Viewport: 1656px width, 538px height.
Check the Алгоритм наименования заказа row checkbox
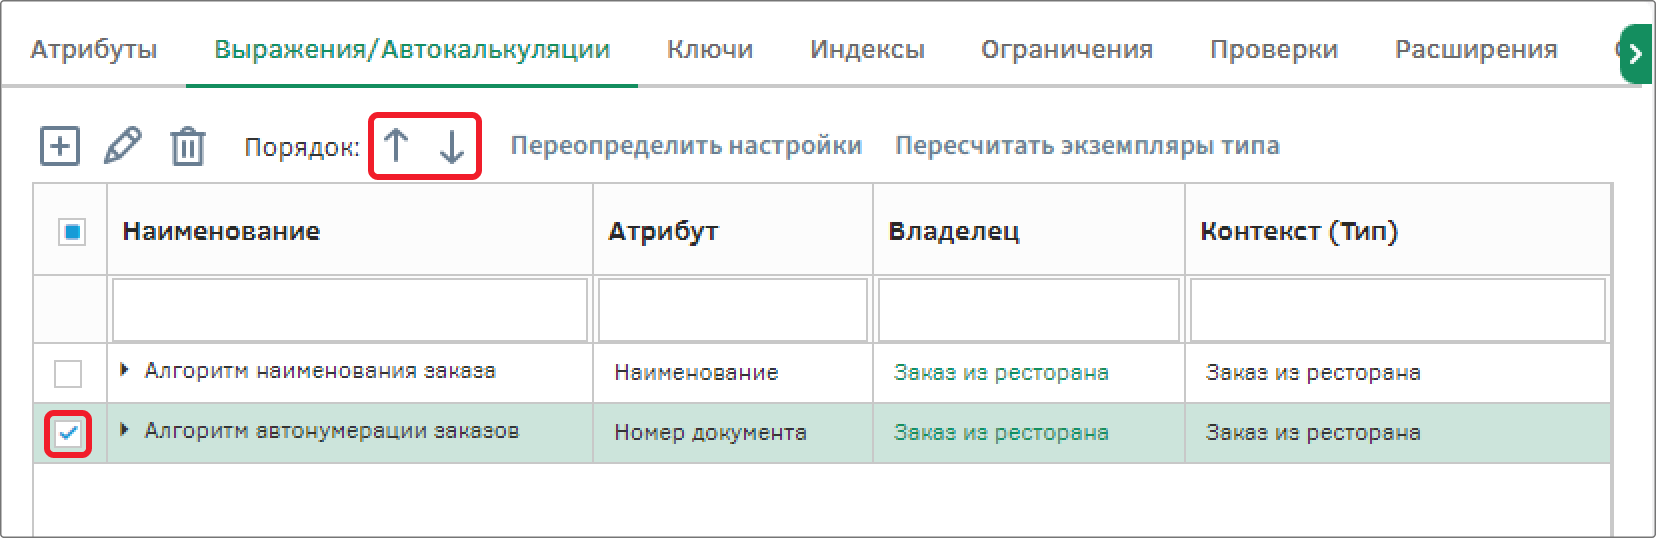pos(68,373)
